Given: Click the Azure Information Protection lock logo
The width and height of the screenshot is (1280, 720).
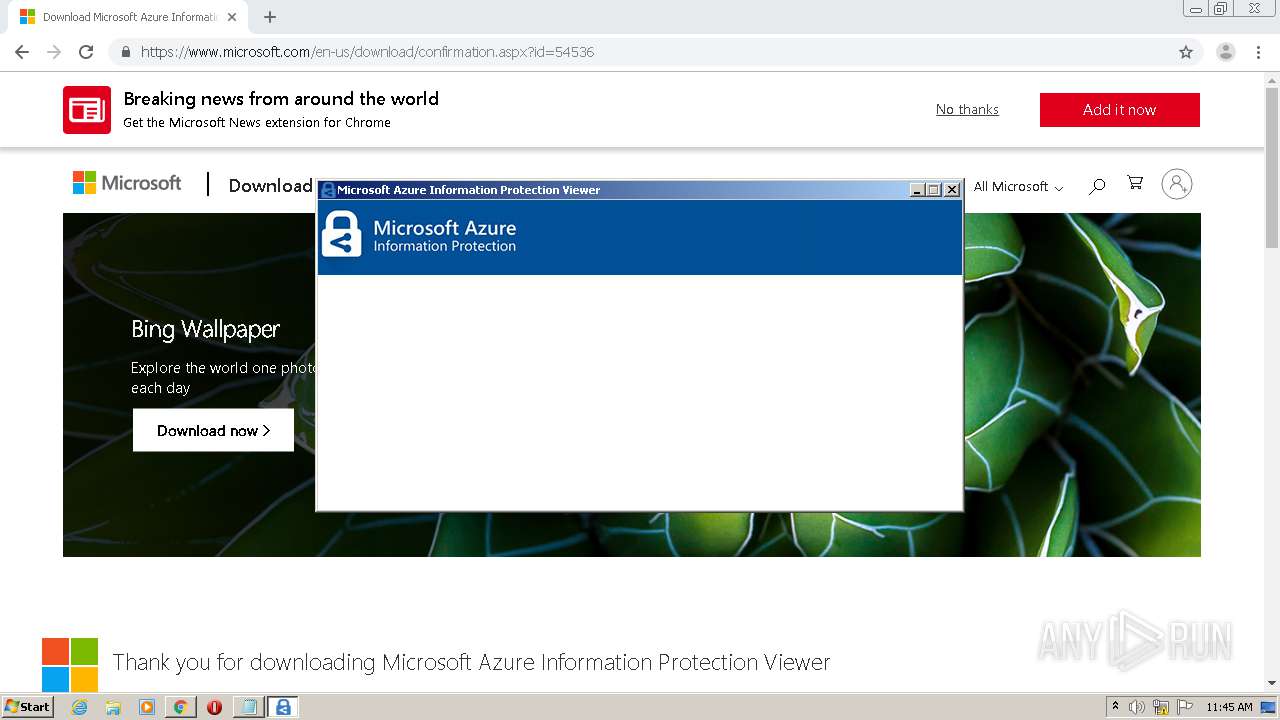Looking at the screenshot, I should tap(341, 234).
